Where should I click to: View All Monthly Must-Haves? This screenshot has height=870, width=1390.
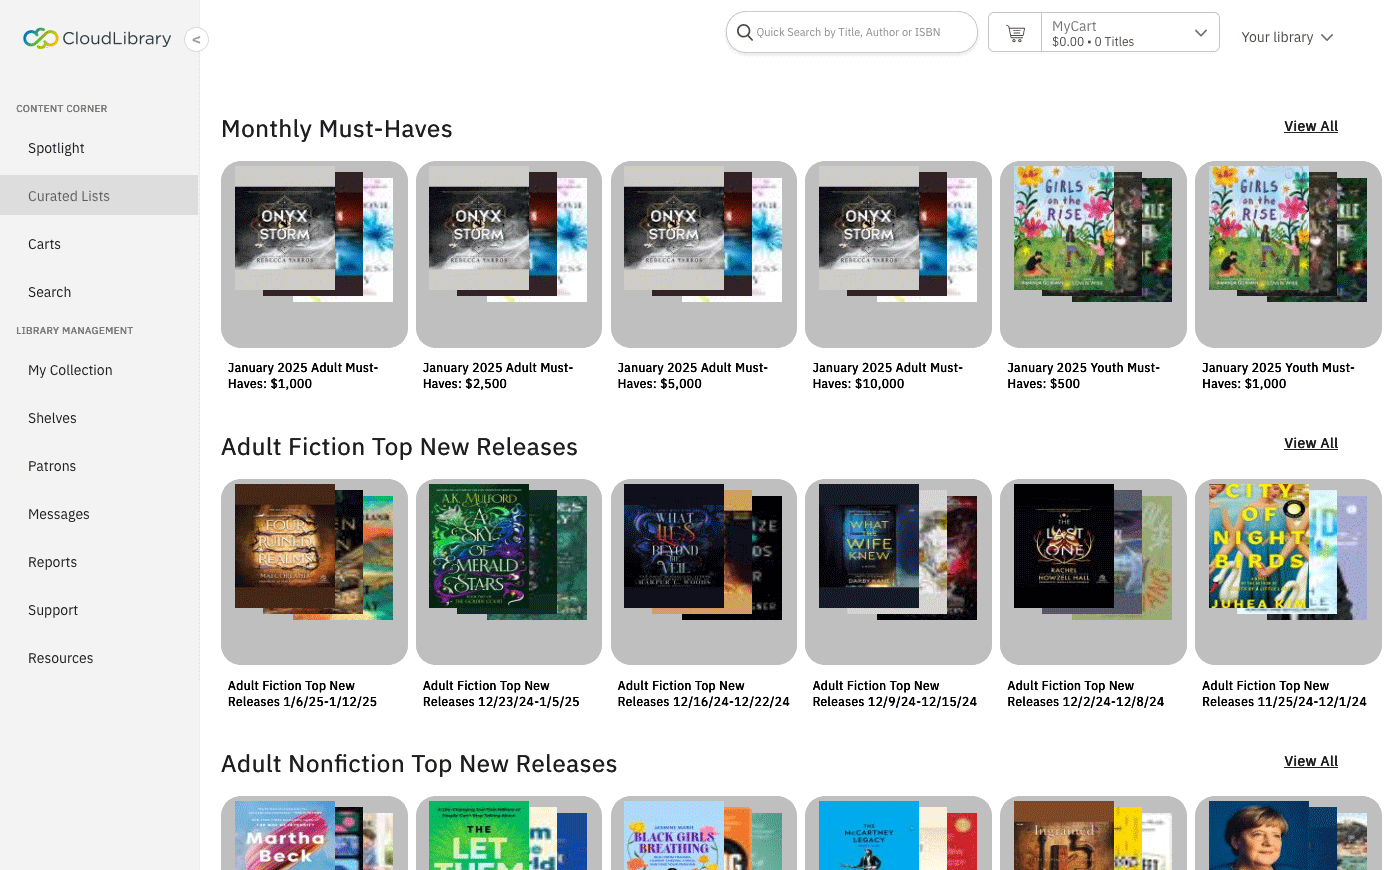(1310, 126)
